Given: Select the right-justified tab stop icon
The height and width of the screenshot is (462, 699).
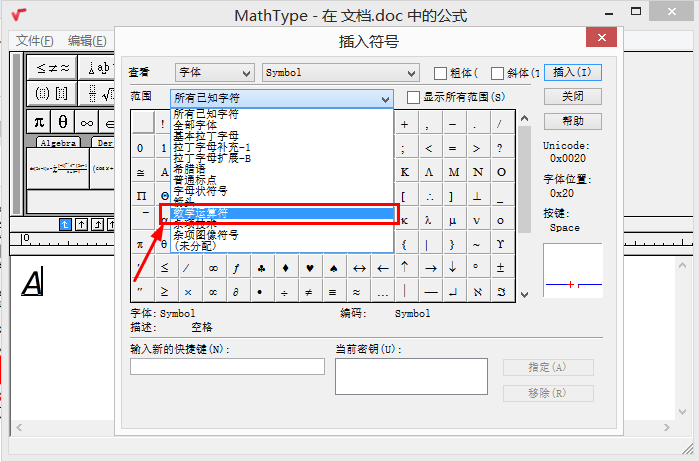Looking at the screenshot, I should coord(97,224).
